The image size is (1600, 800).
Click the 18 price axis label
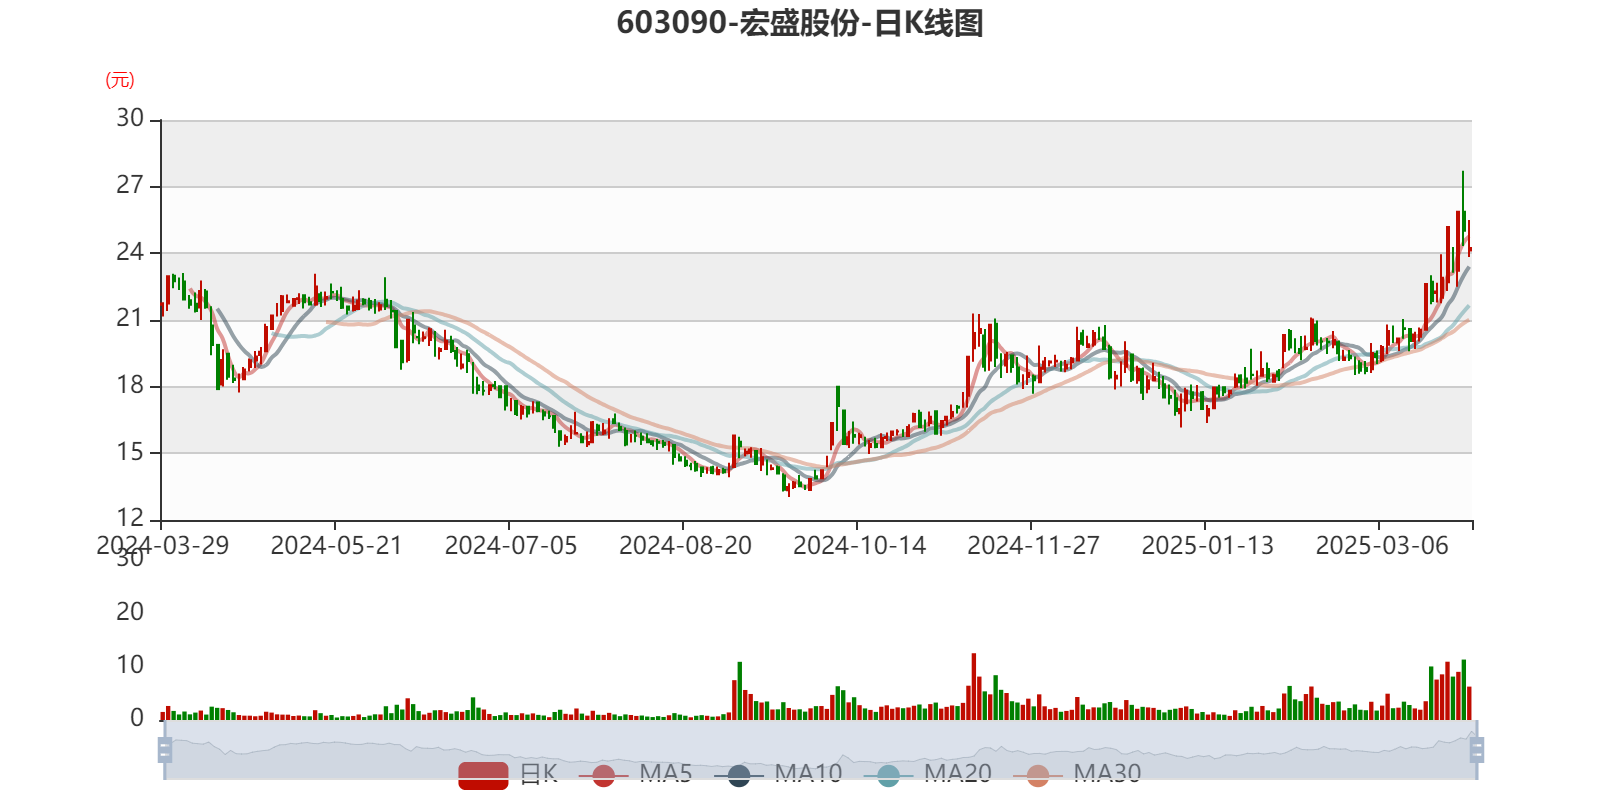click(x=130, y=385)
